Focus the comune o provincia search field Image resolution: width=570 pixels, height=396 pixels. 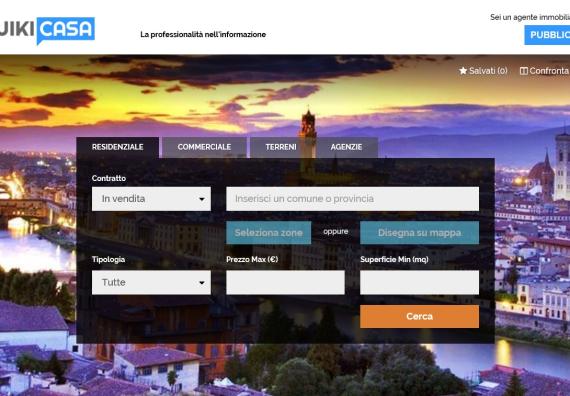(x=353, y=199)
